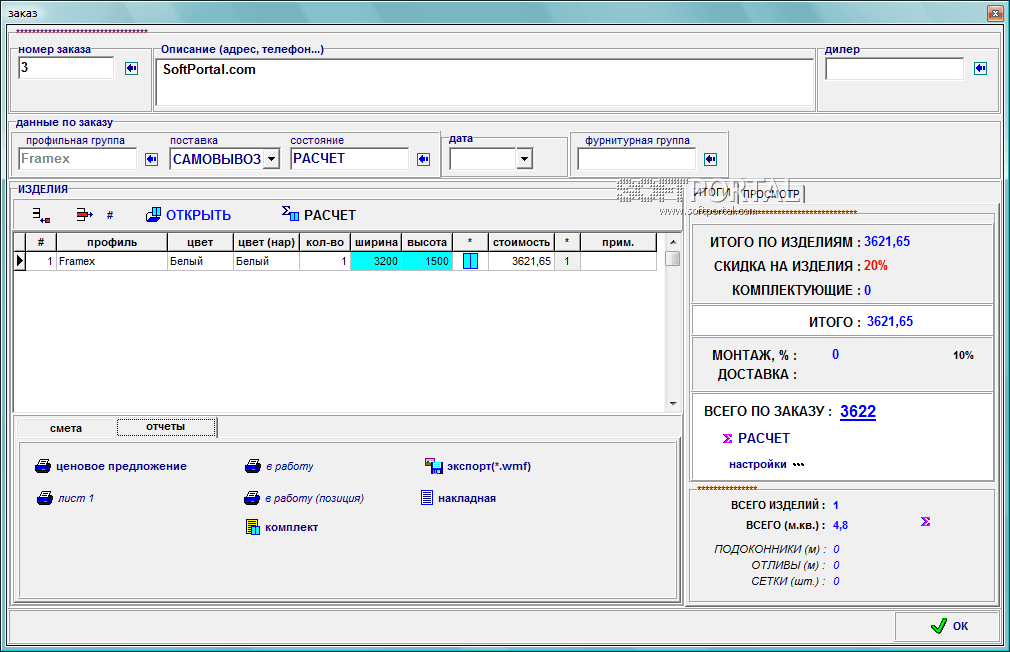This screenshot has width=1010, height=652.
Task: Click the комплект link
Action: point(292,527)
